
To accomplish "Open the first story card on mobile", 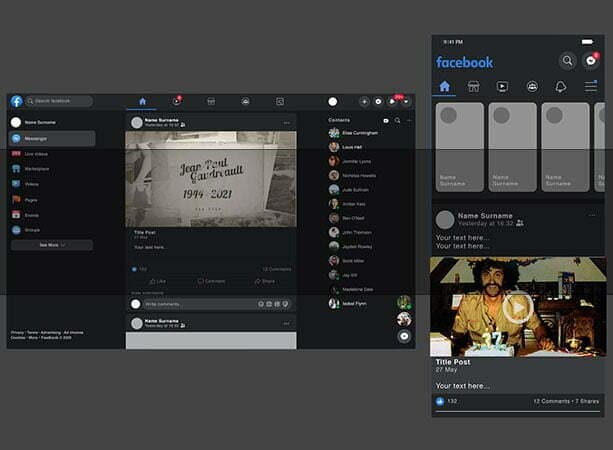I will [x=459, y=147].
